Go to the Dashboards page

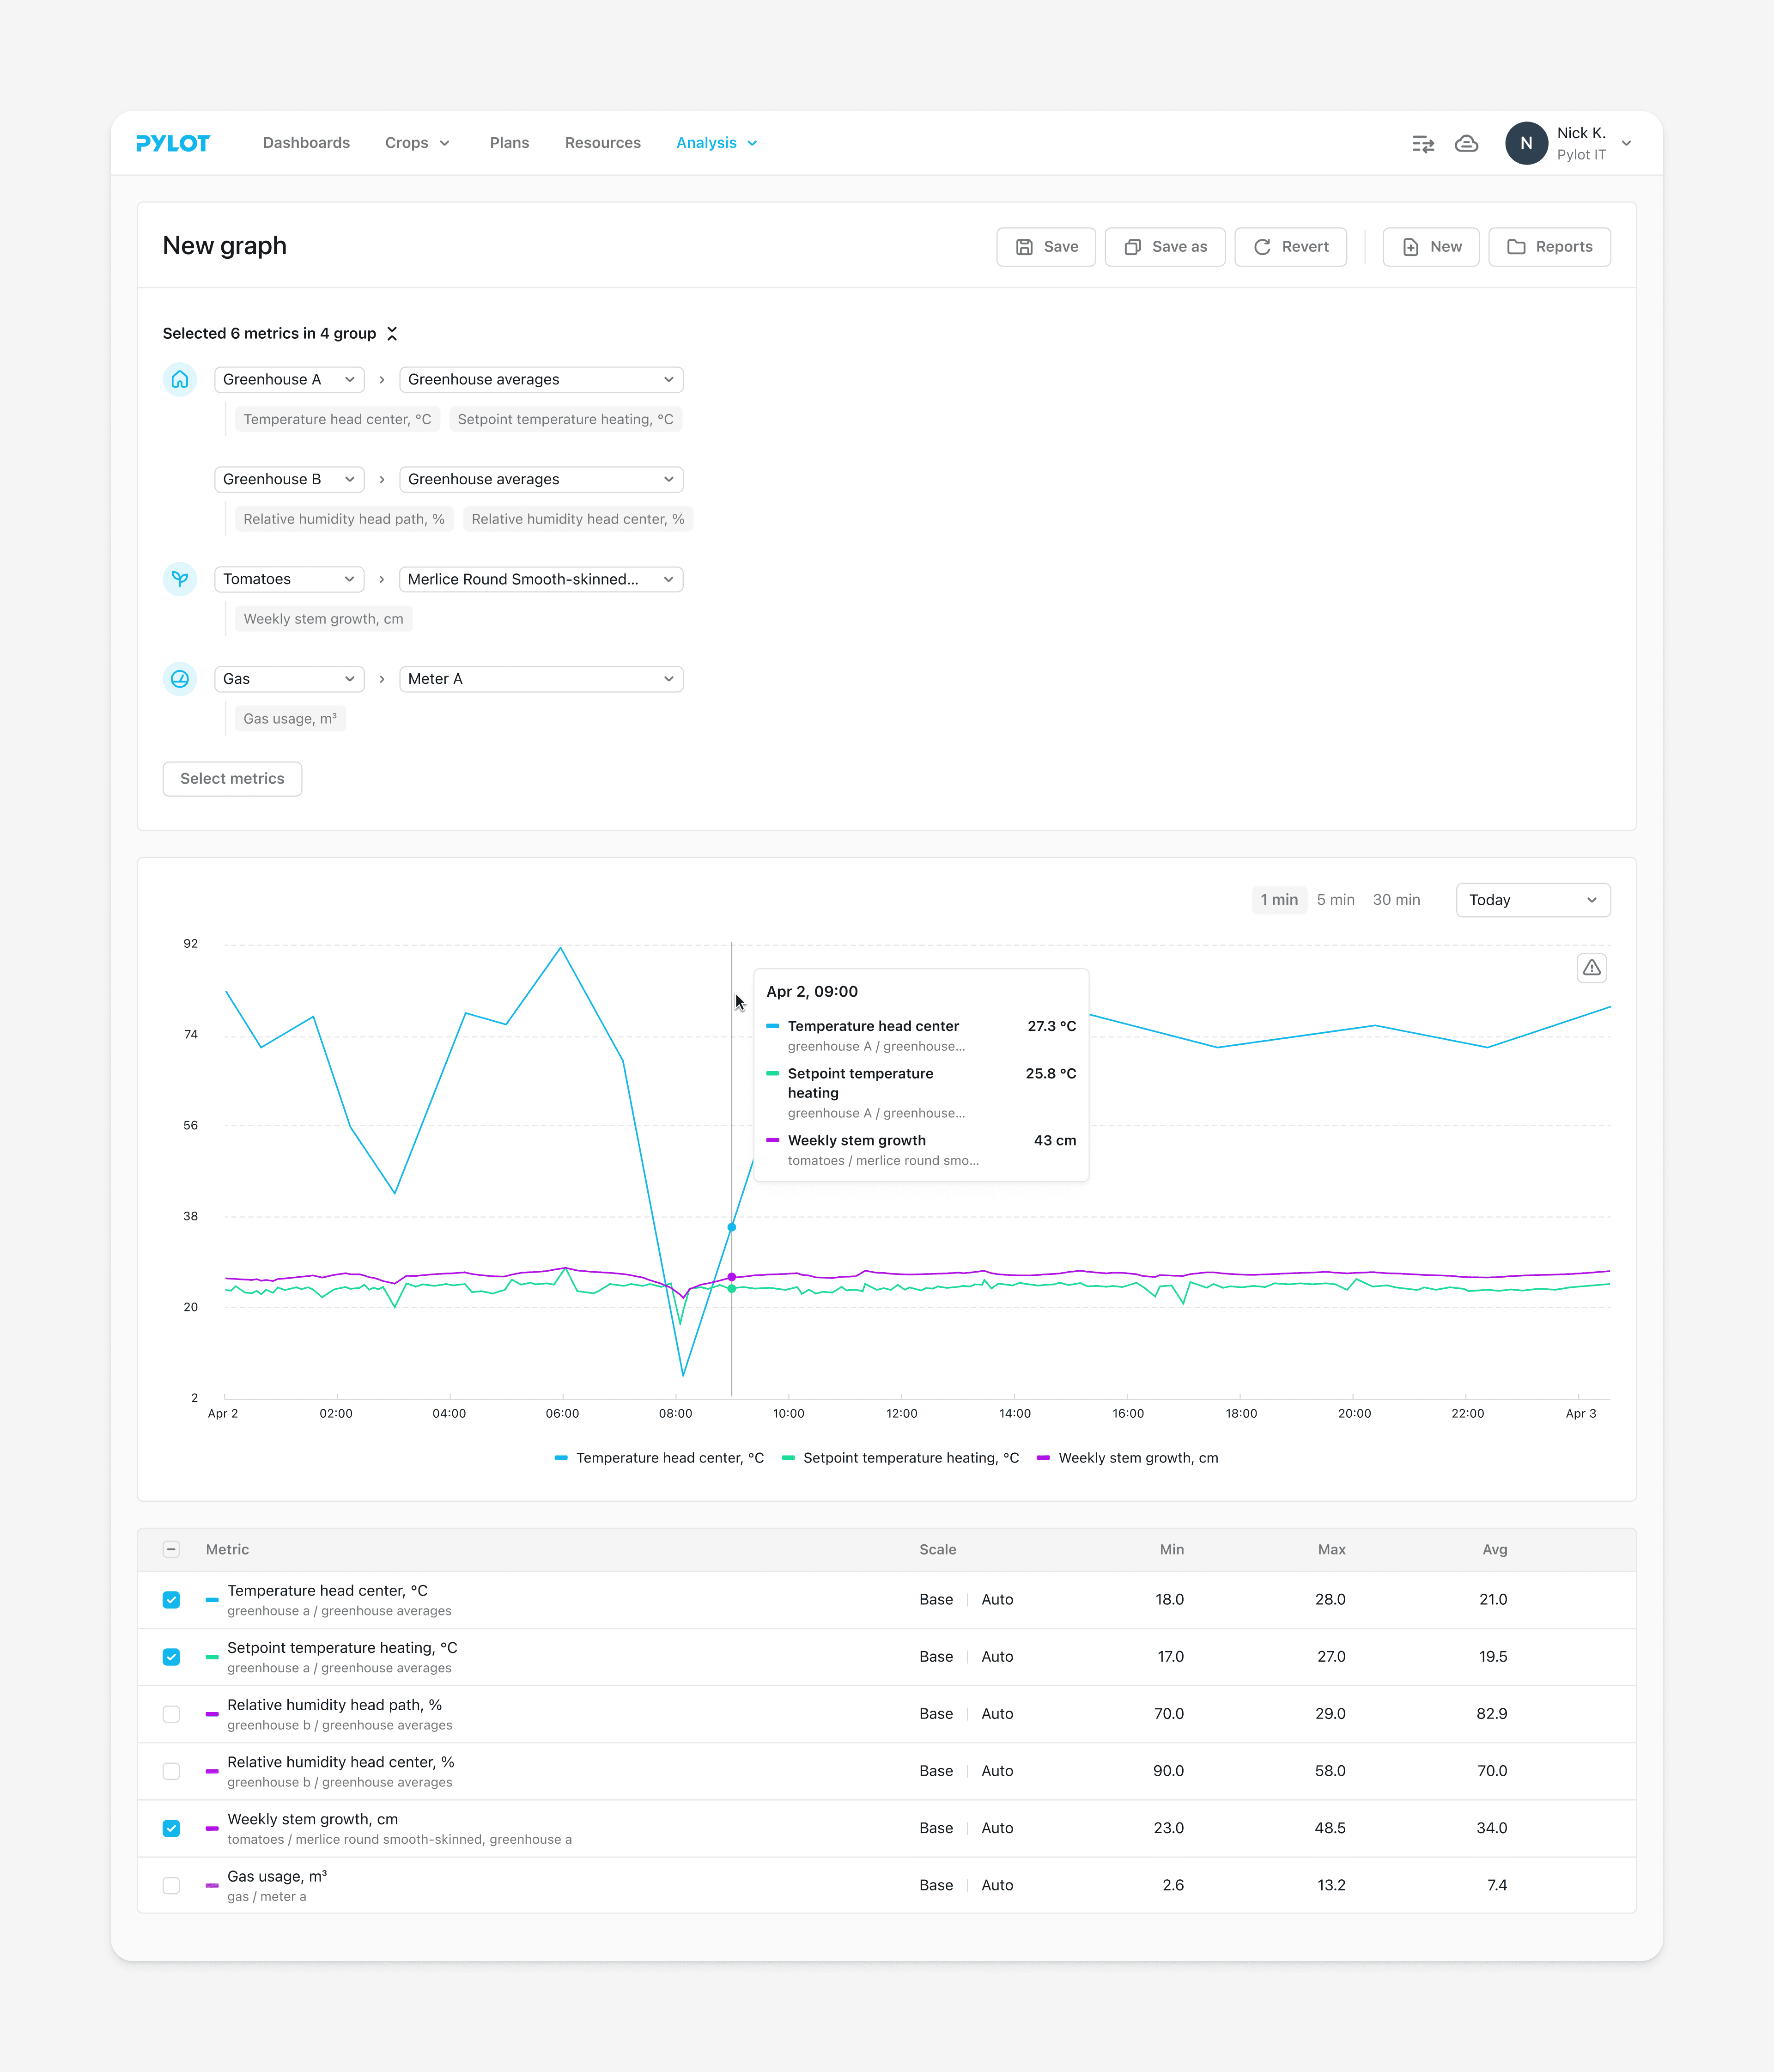(x=306, y=143)
